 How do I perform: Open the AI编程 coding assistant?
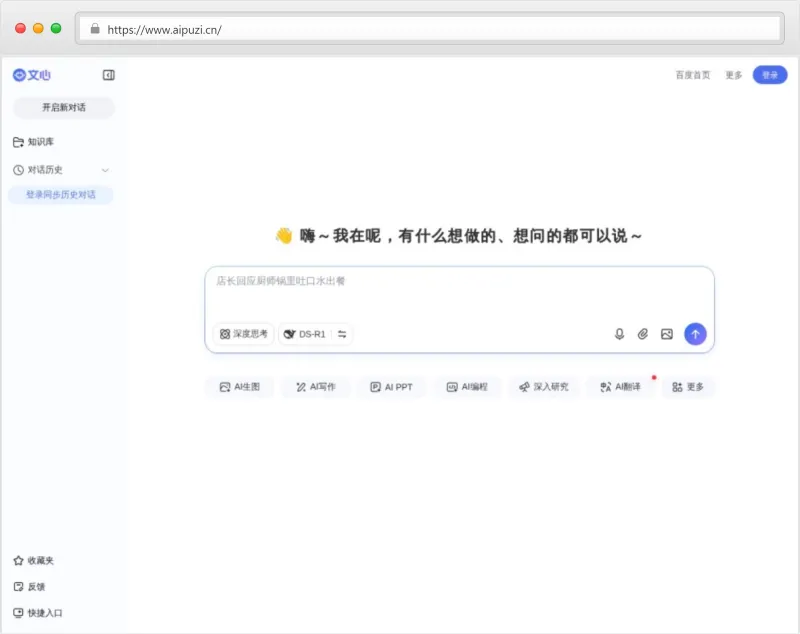pyautogui.click(x=466, y=387)
